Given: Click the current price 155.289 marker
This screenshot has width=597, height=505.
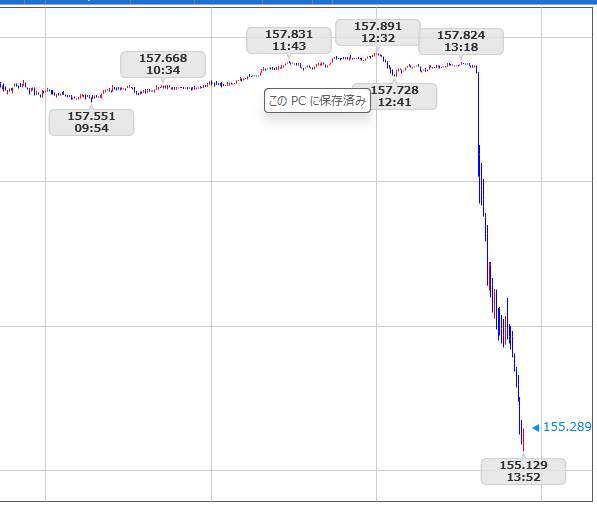Looking at the screenshot, I should (x=562, y=427).
